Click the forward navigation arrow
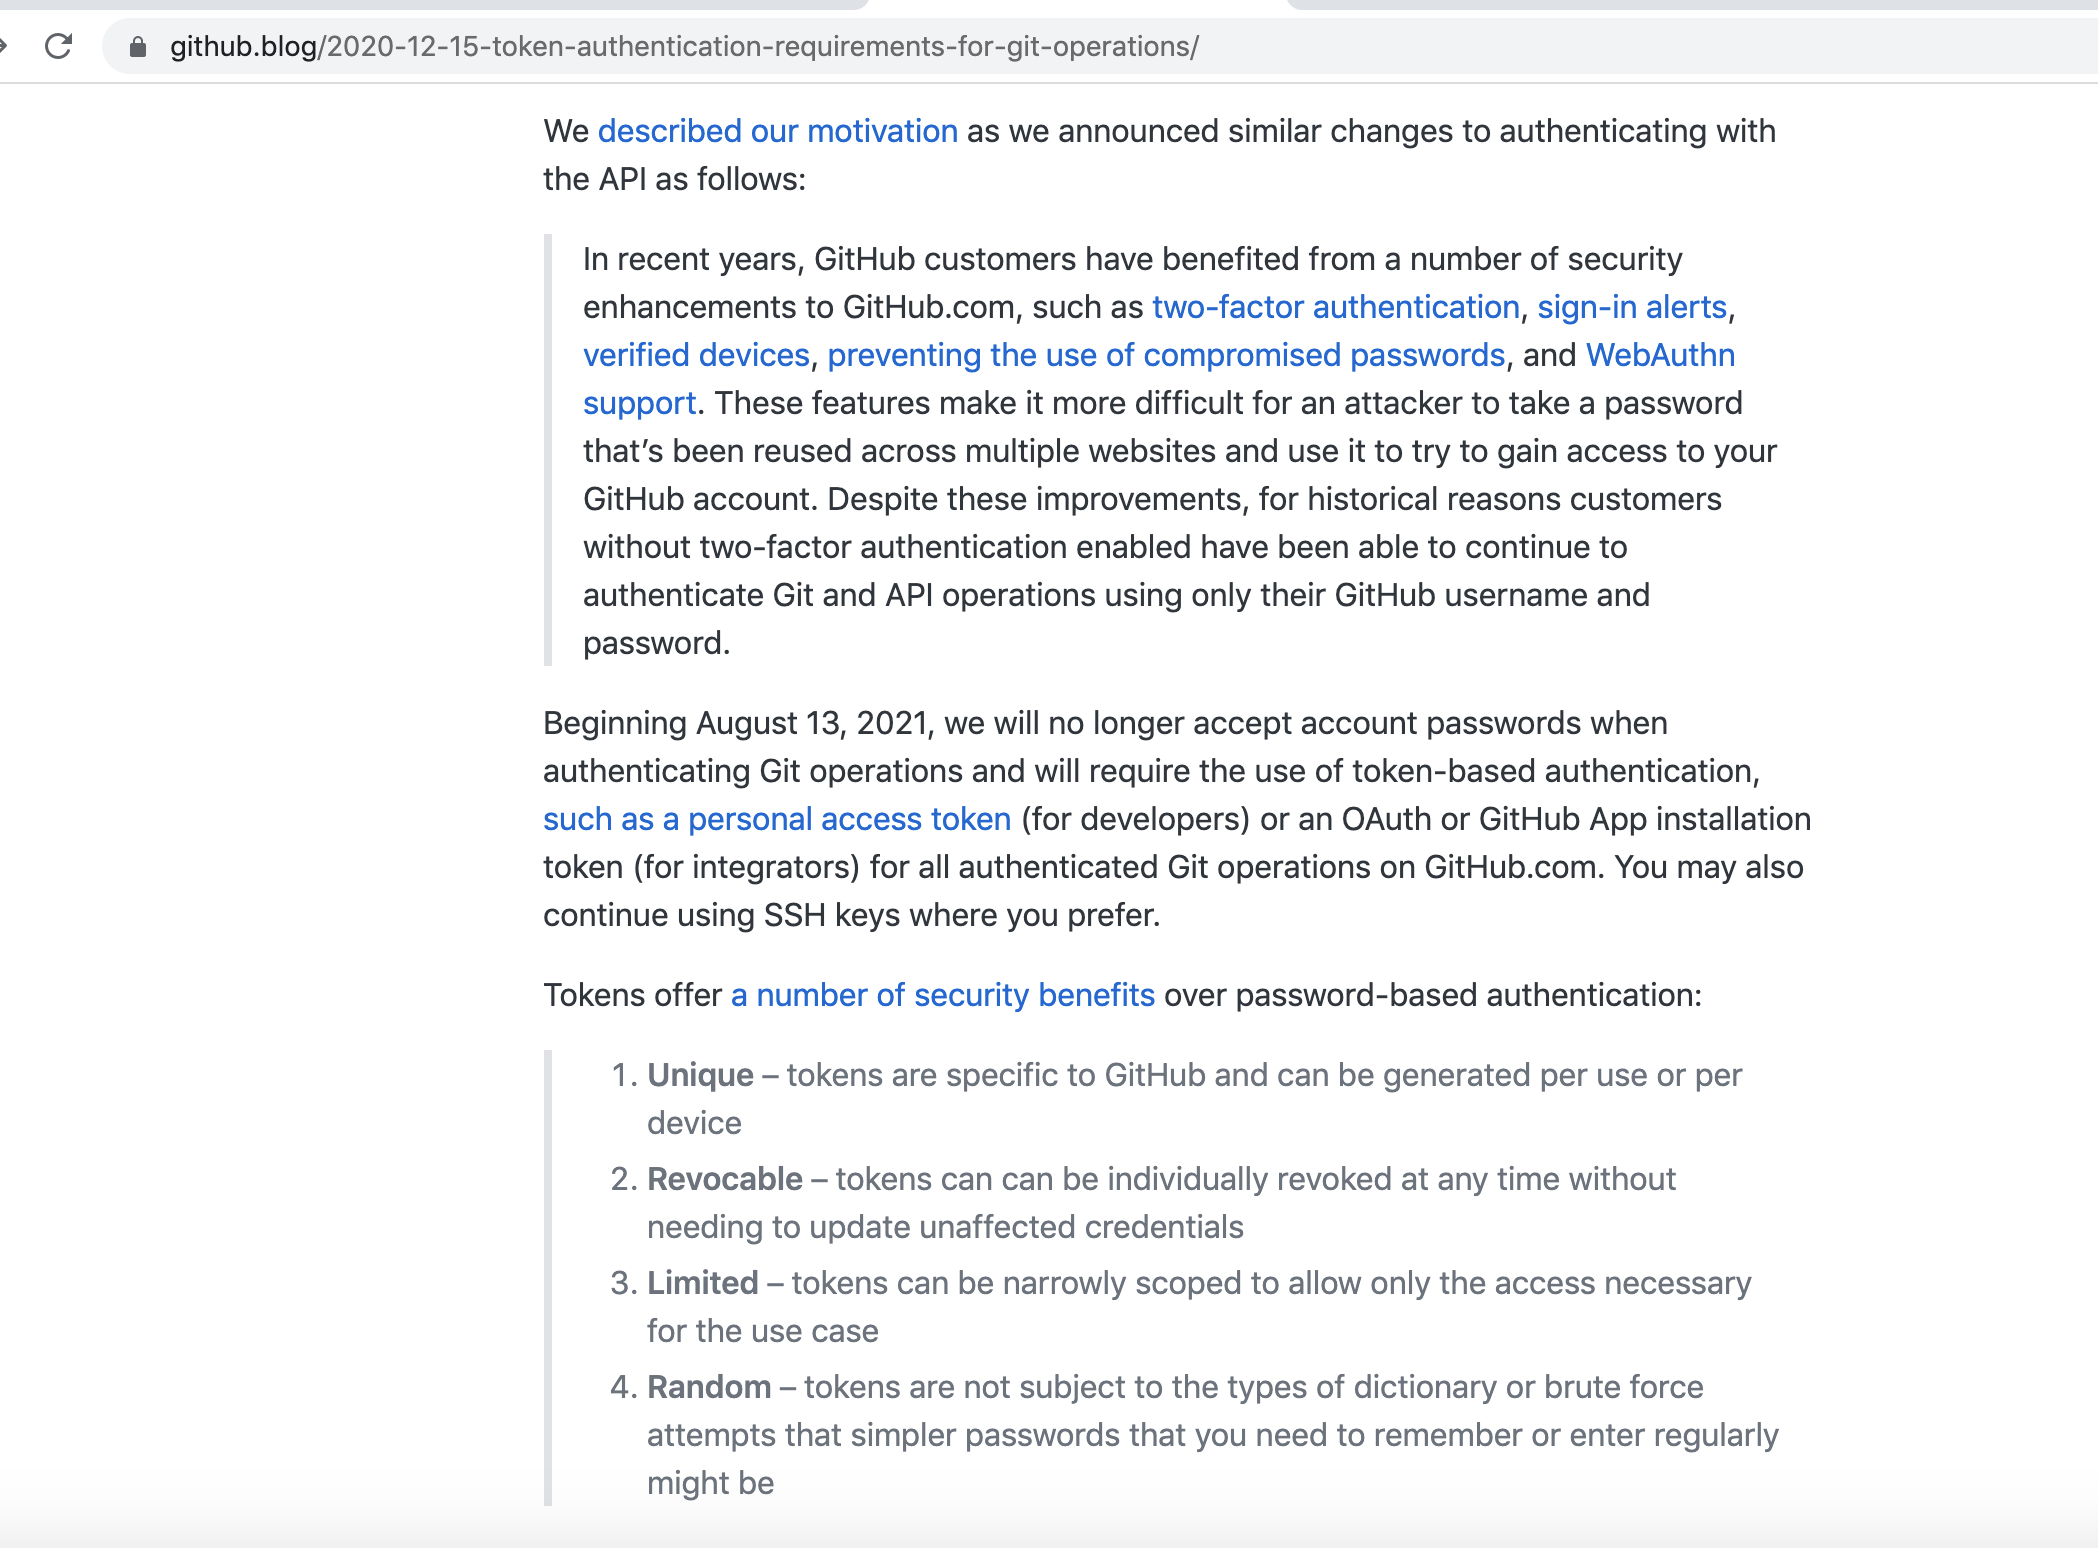Image resolution: width=2098 pixels, height=1548 pixels. click(4, 46)
